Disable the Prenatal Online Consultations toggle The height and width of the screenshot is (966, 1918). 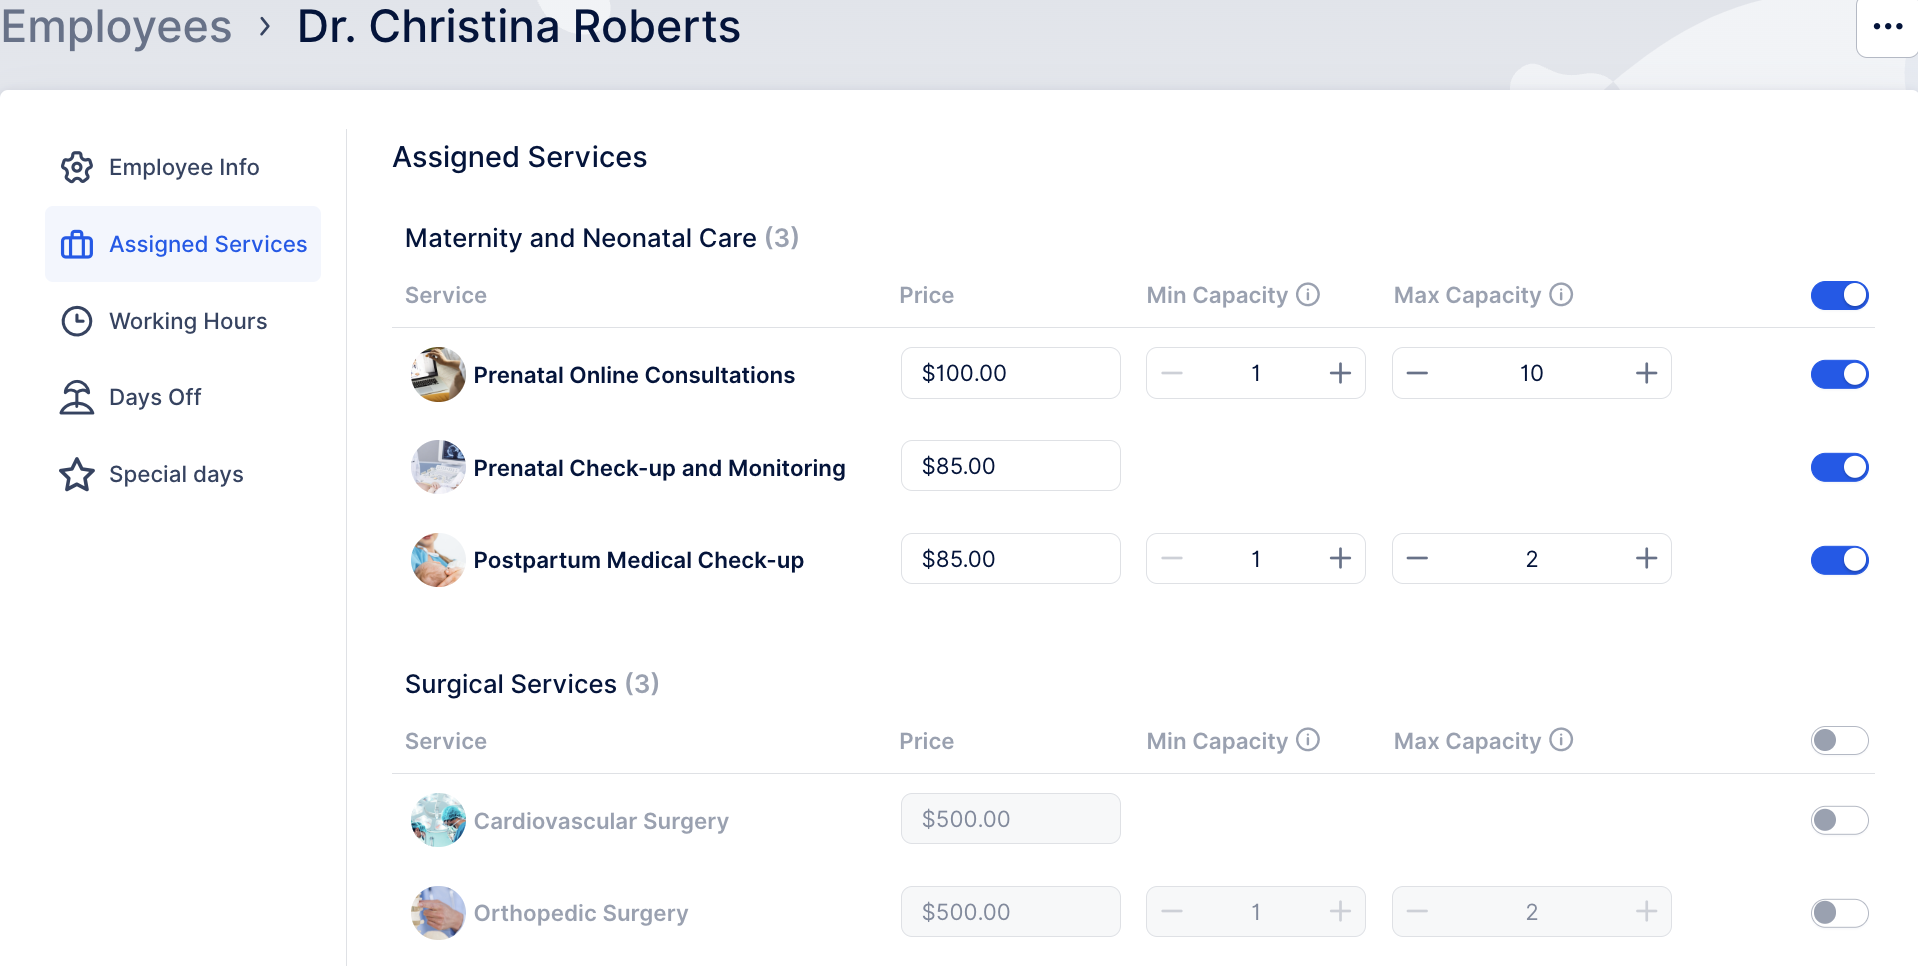point(1839,374)
